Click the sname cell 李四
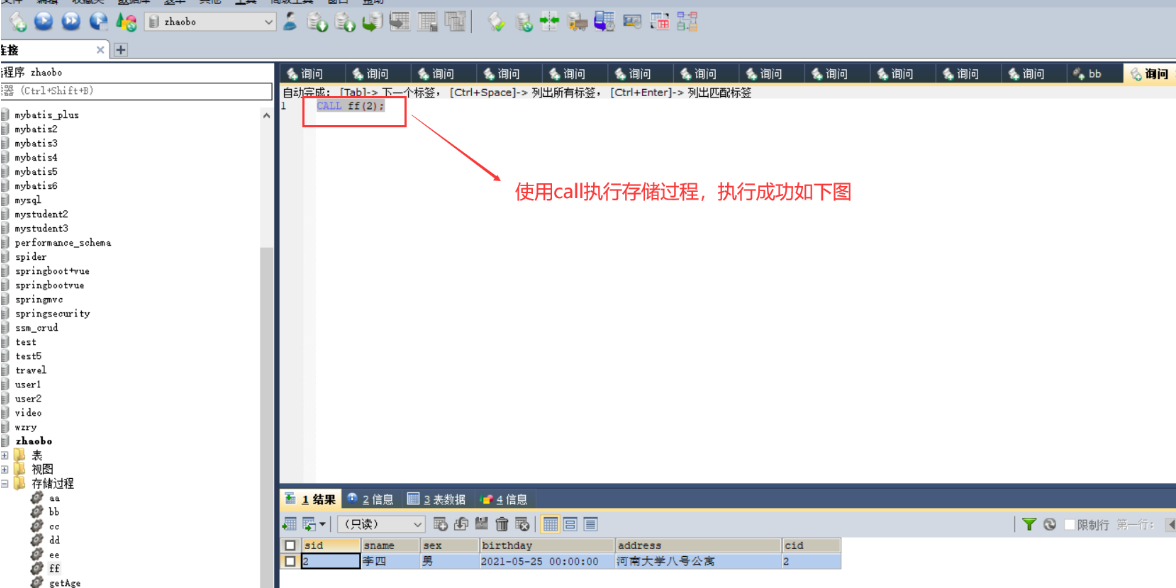 (x=390, y=560)
